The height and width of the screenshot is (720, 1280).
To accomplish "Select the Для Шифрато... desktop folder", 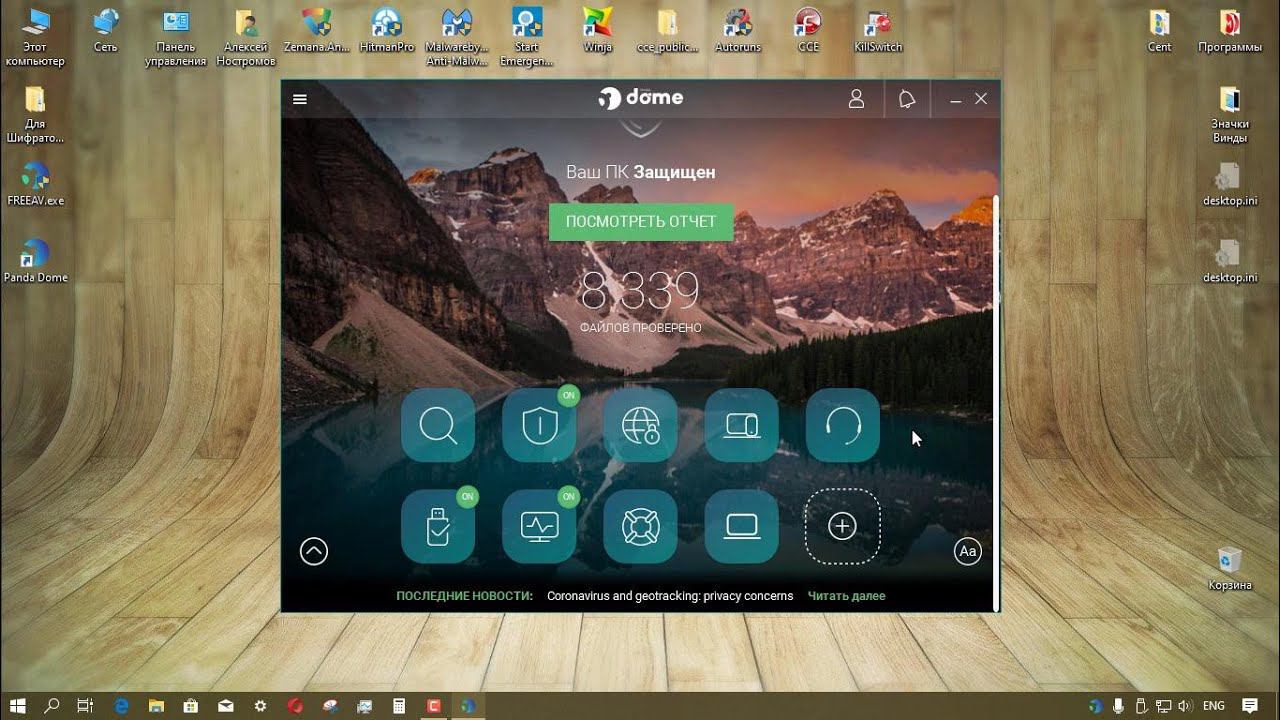I will coord(35,114).
